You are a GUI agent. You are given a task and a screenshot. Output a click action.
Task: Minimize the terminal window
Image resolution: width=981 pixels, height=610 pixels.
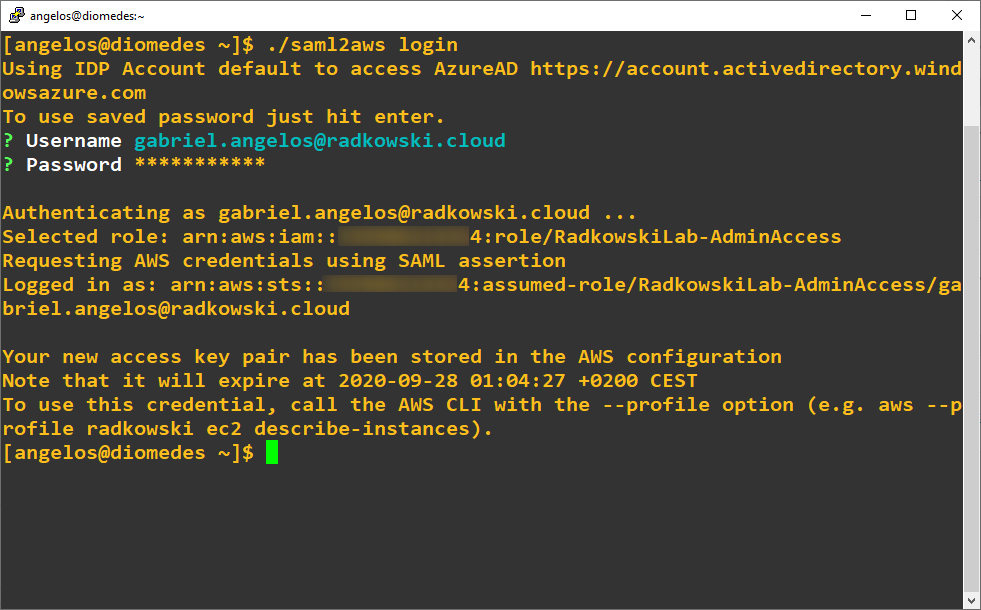click(866, 15)
